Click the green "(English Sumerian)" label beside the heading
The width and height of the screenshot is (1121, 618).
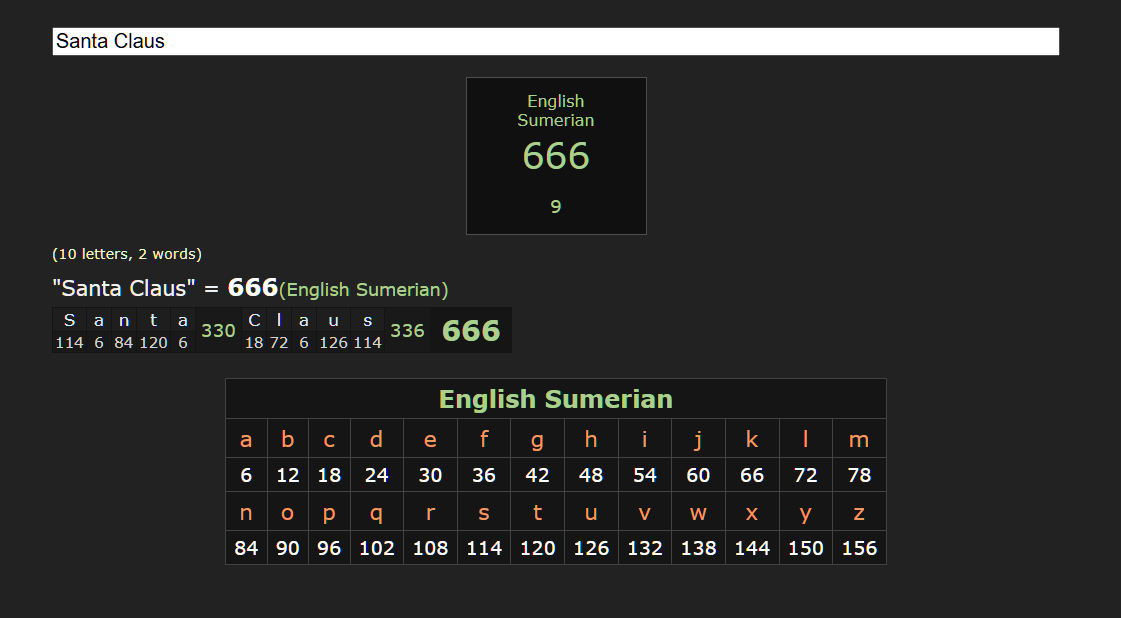click(363, 290)
